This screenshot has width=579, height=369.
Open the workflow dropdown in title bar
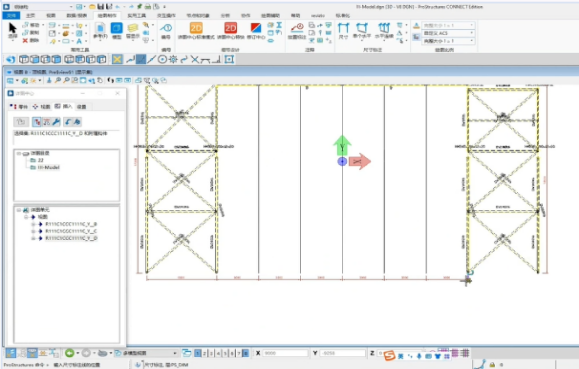(44, 7)
